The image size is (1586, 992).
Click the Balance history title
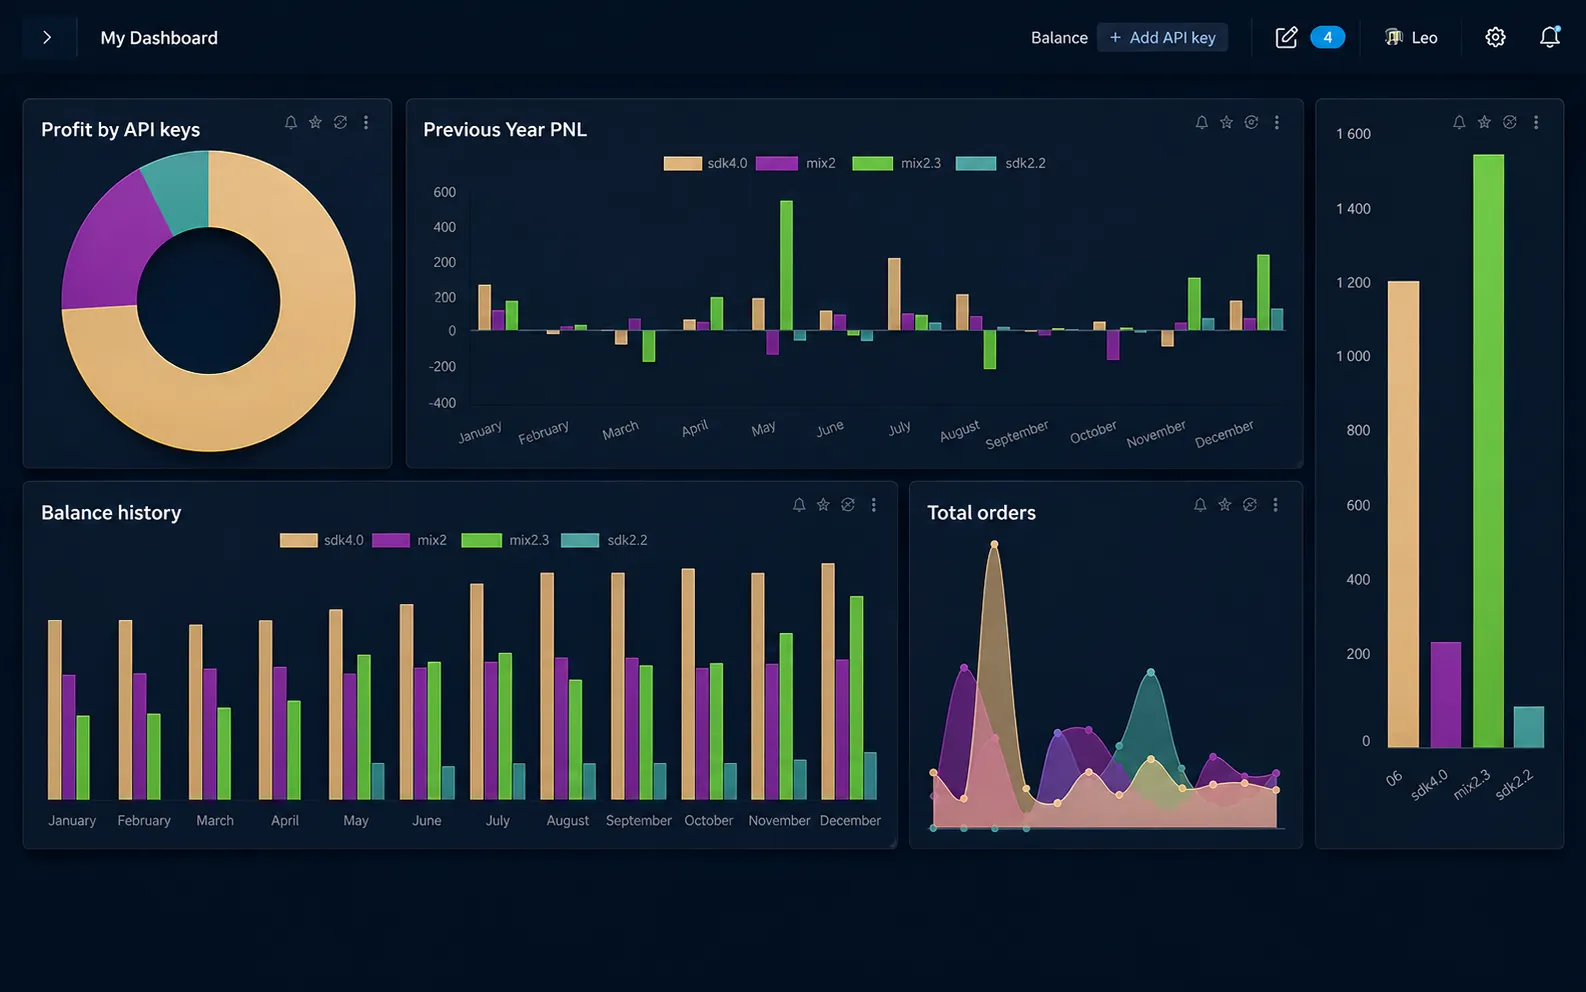[x=111, y=512]
